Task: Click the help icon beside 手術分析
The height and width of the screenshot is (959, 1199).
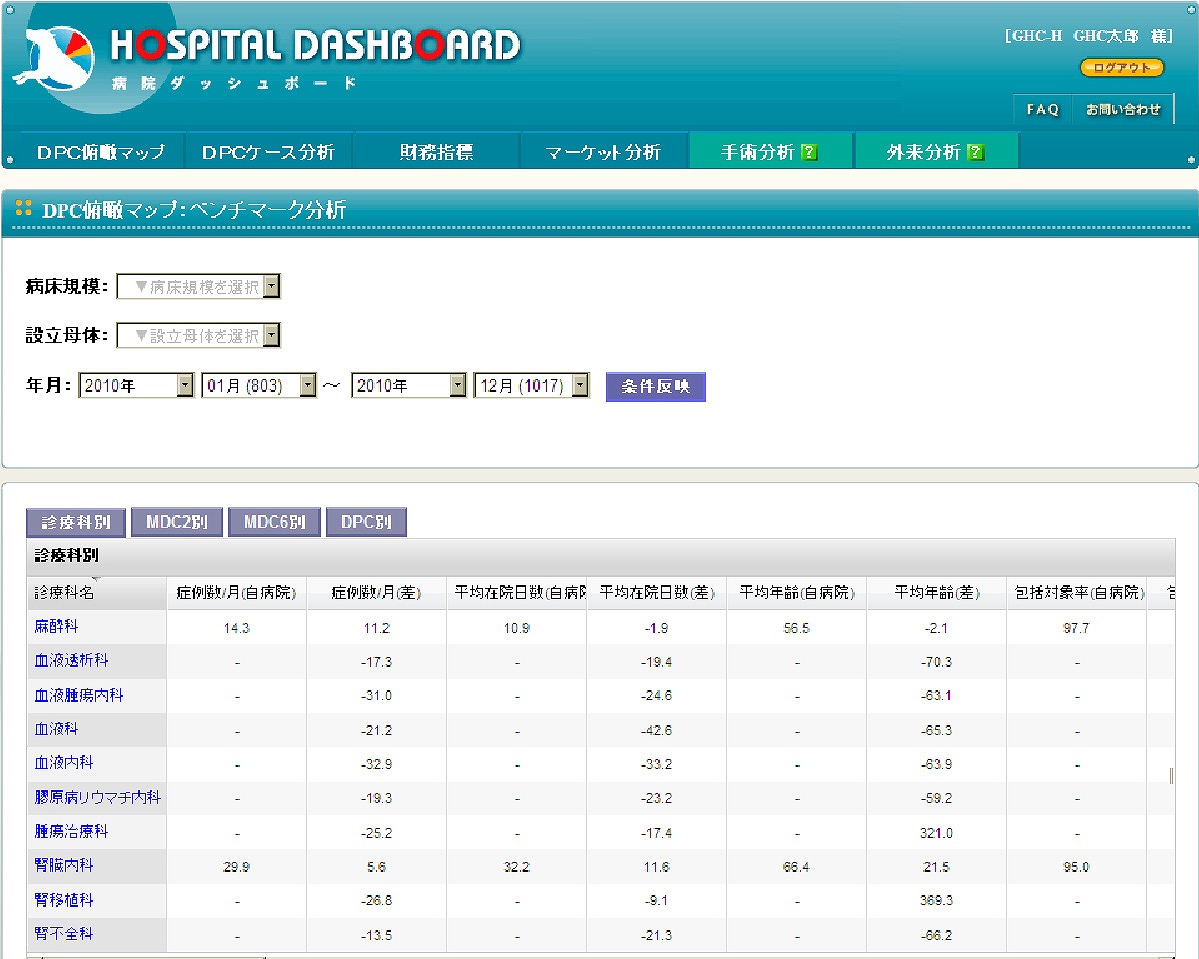Action: [x=808, y=152]
